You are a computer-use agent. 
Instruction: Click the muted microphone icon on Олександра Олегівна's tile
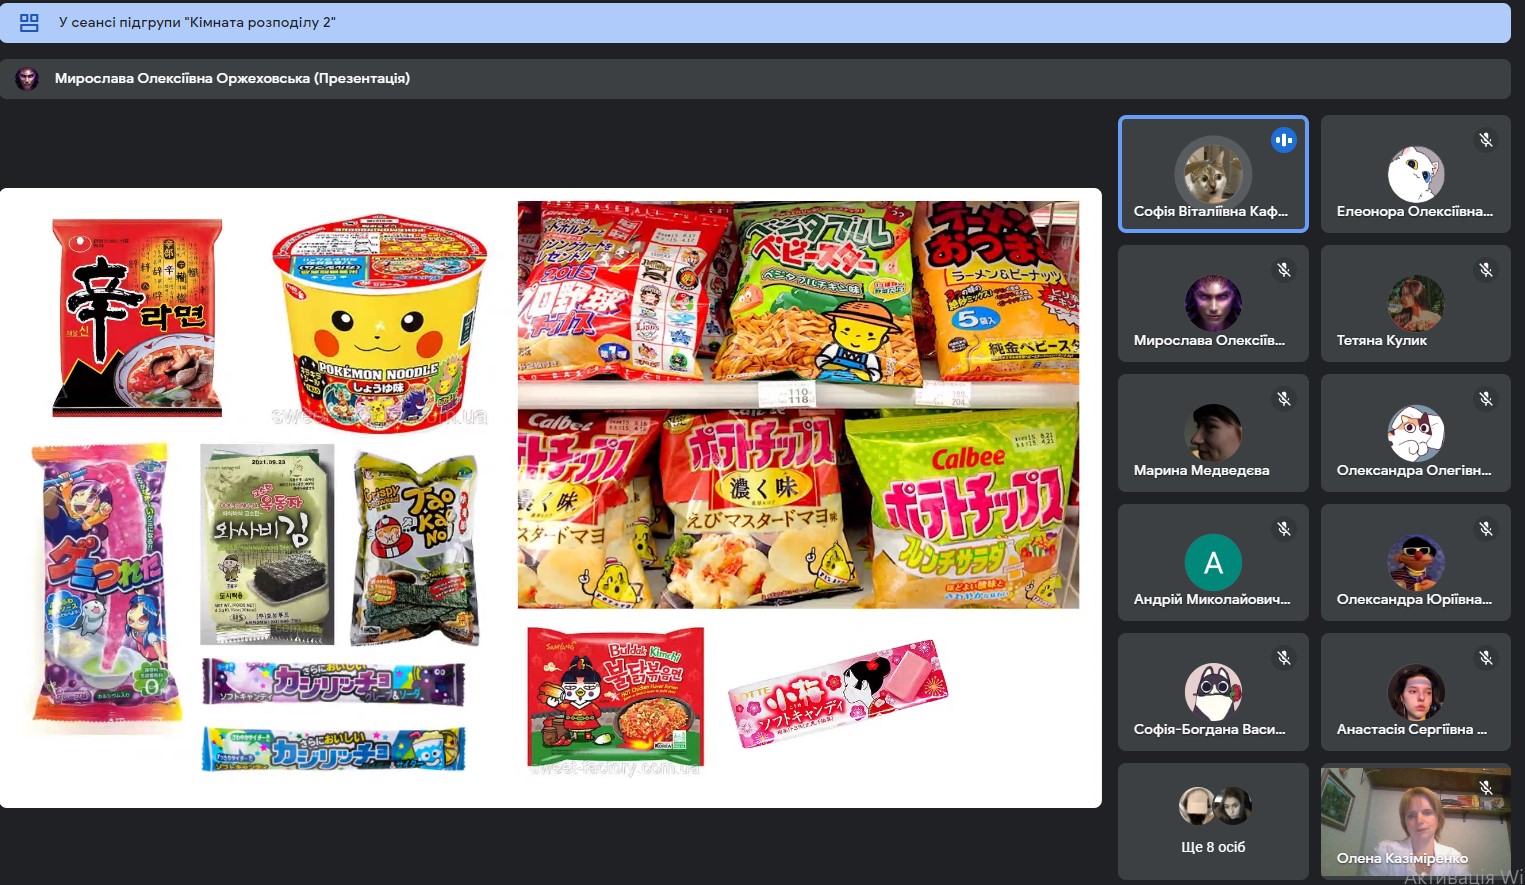[x=1486, y=399]
